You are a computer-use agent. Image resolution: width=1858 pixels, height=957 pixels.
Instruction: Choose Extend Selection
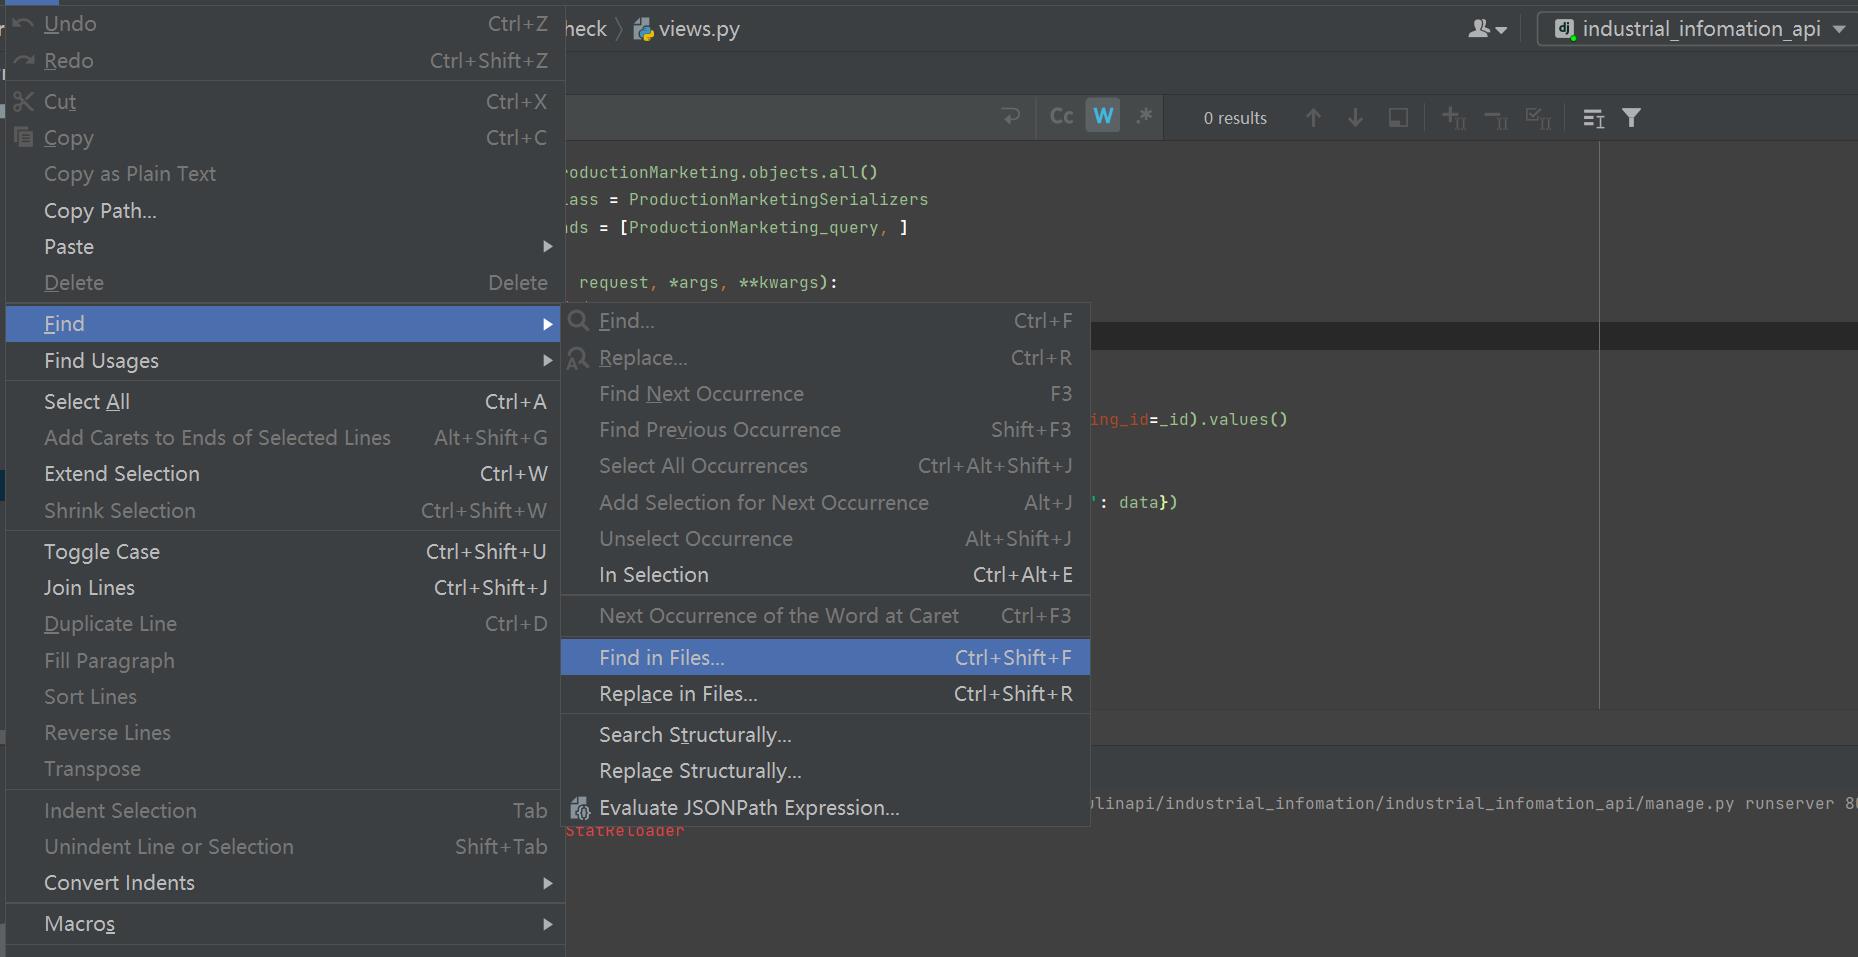(282, 474)
